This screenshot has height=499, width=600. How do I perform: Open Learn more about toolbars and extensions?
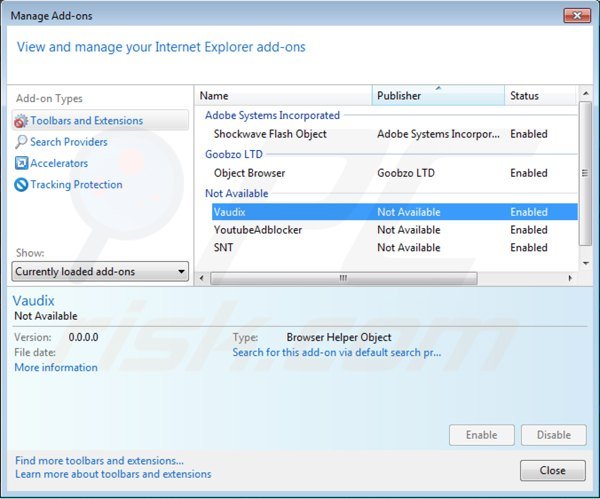click(x=113, y=474)
